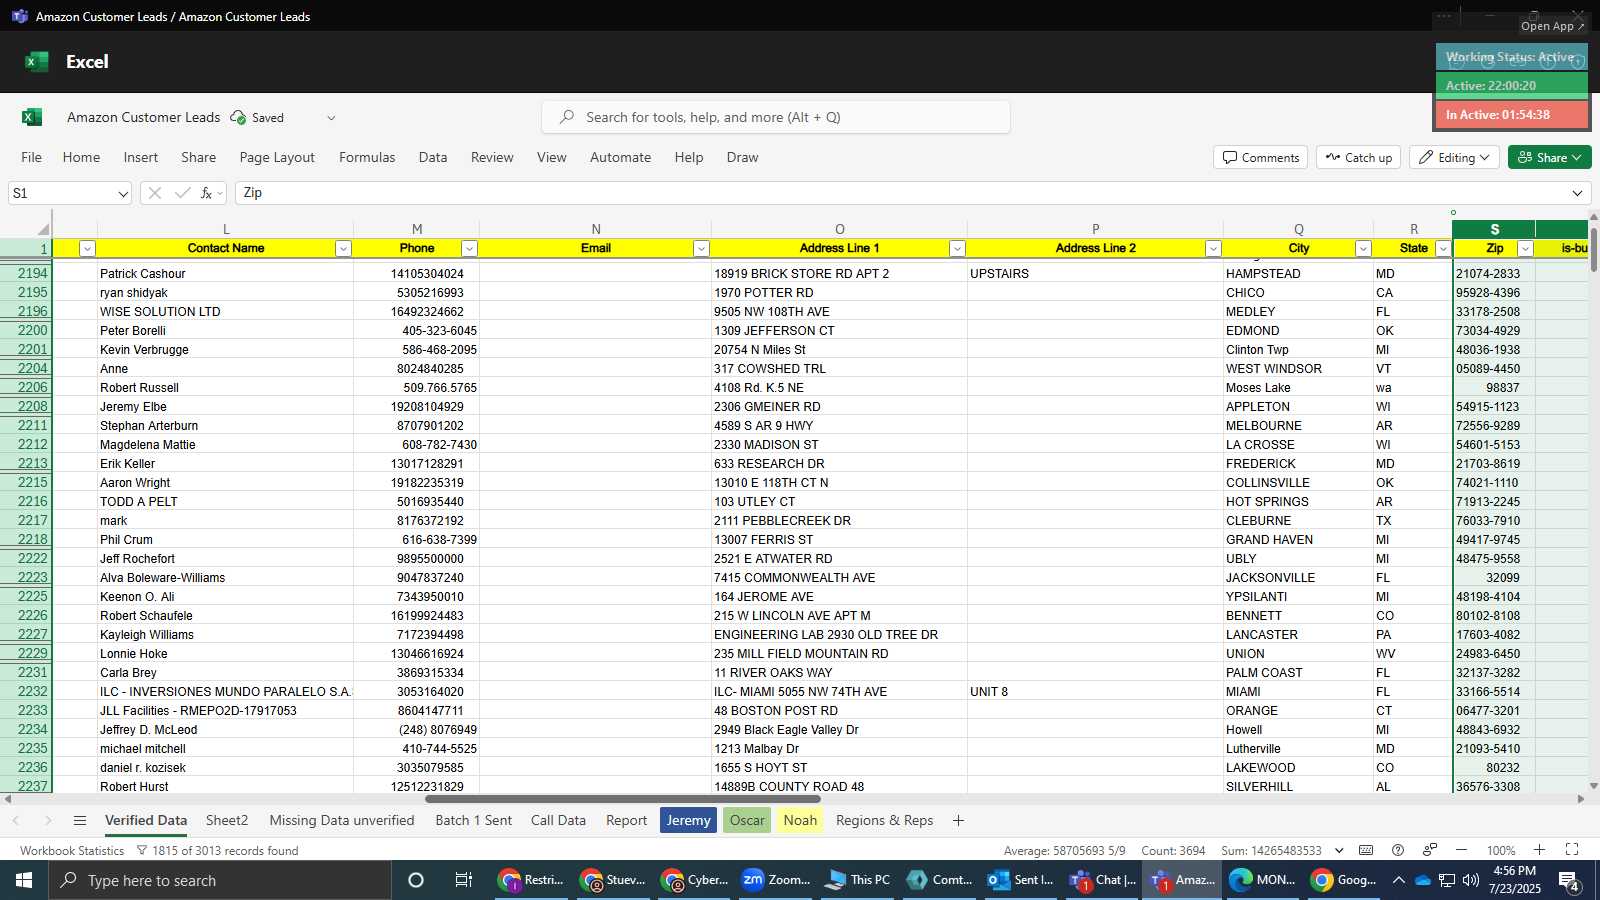Viewport: 1600px width, 900px height.
Task: Click Workbook Statistics in the status bar
Action: pyautogui.click(x=72, y=850)
